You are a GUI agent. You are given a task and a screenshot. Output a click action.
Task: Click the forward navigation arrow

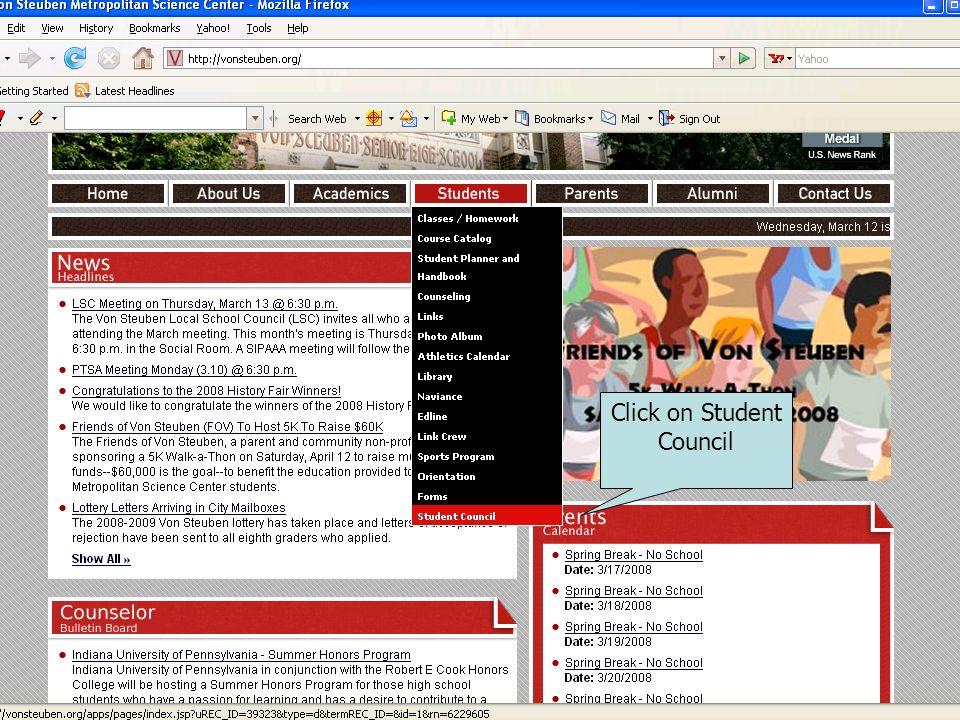pos(29,58)
